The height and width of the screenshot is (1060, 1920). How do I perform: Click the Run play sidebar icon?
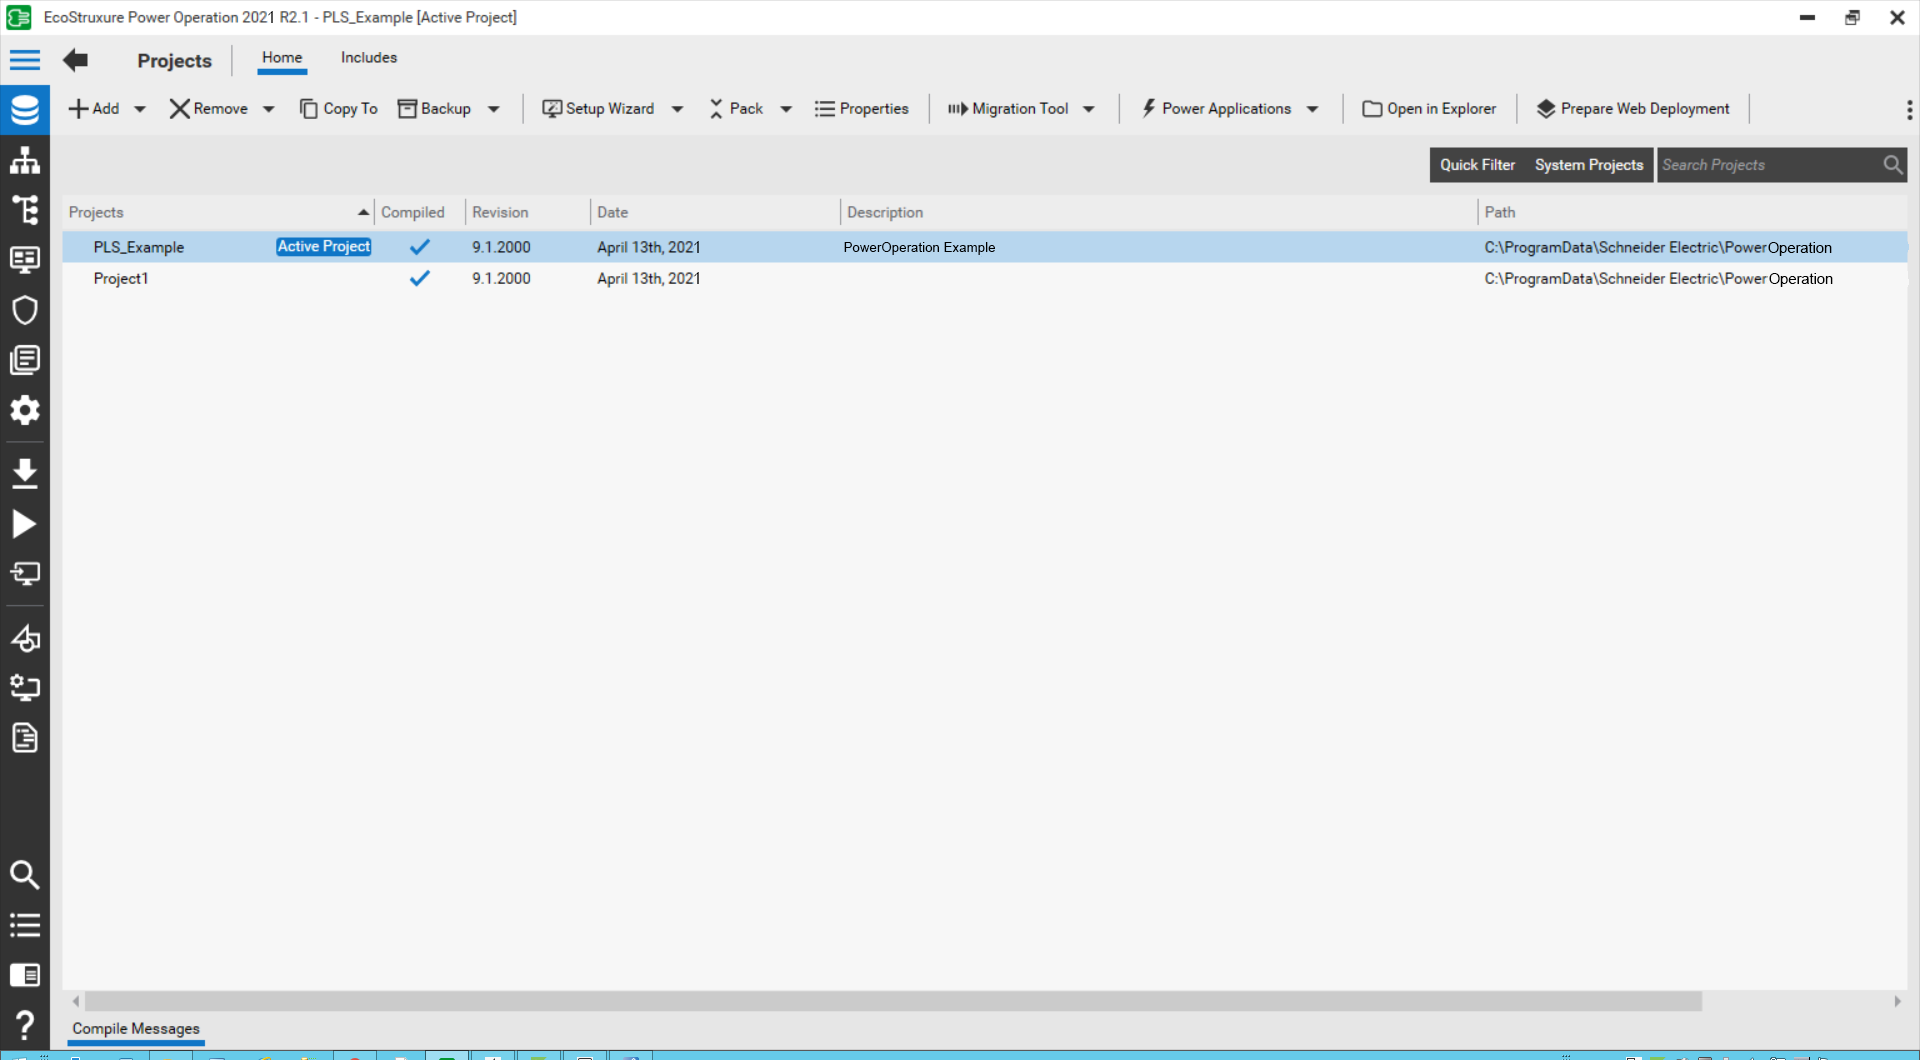pos(25,524)
